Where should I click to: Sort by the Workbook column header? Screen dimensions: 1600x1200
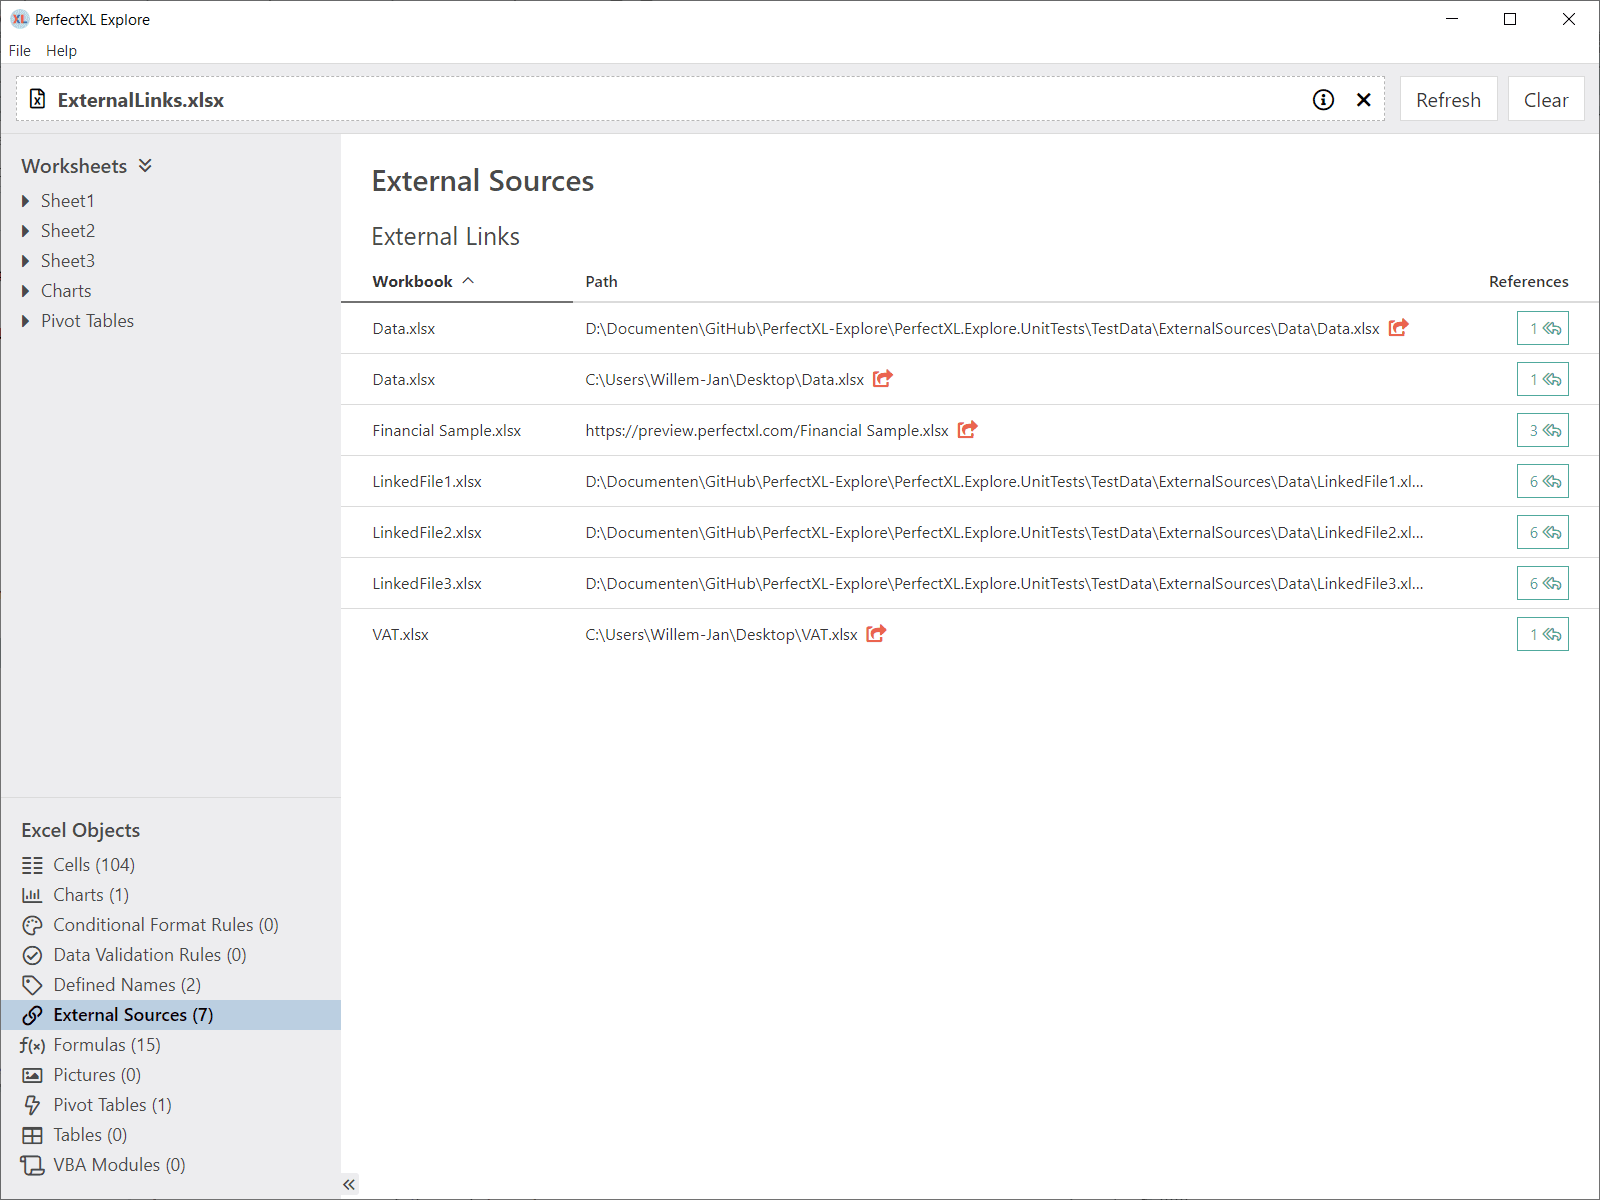coord(413,282)
